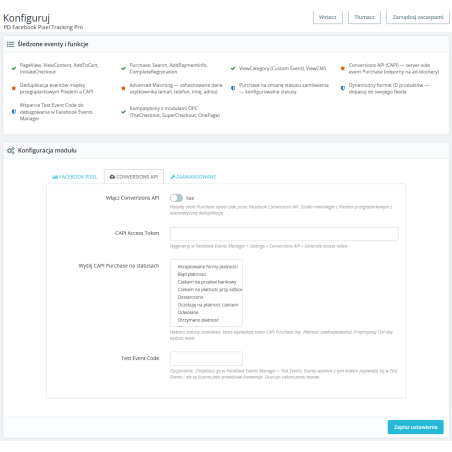This screenshot has width=452, height=452.
Task: Click the Zapisz ustawienia button
Action: pyautogui.click(x=415, y=427)
